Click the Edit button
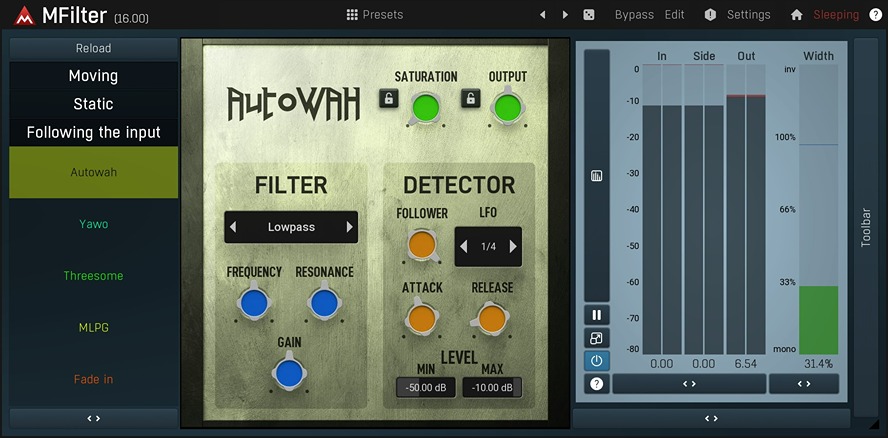888x438 pixels. 675,15
